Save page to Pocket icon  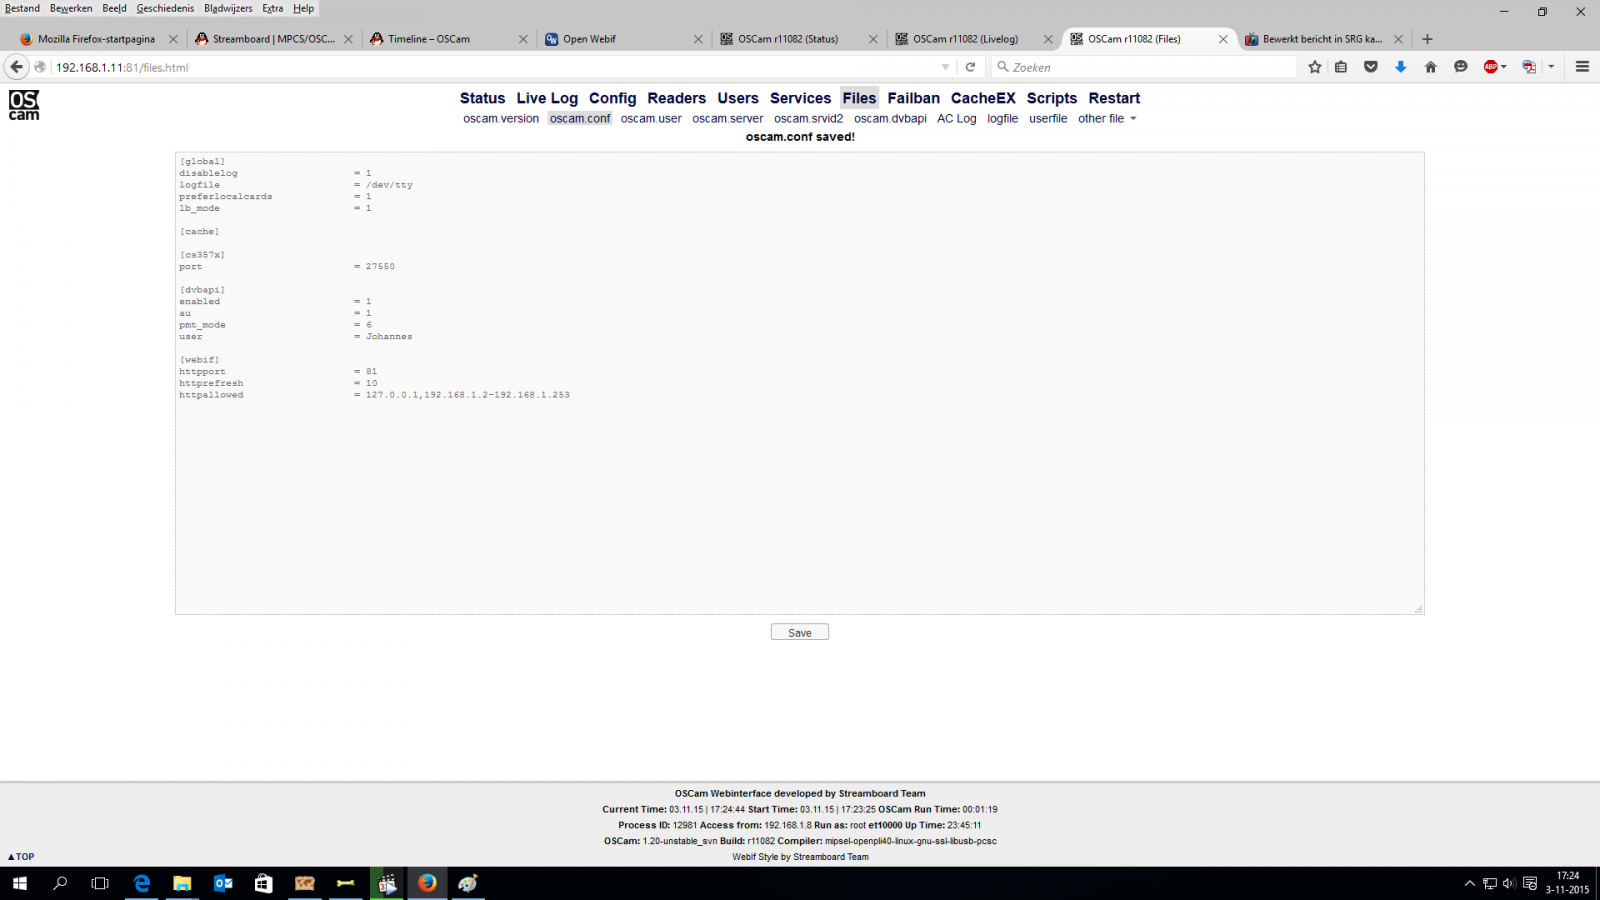pos(1371,67)
